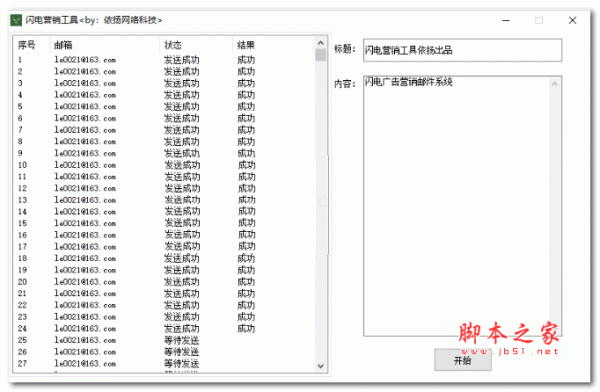The image size is (600, 392).
Task: Click the email list scrollbar thumb
Action: (x=321, y=55)
